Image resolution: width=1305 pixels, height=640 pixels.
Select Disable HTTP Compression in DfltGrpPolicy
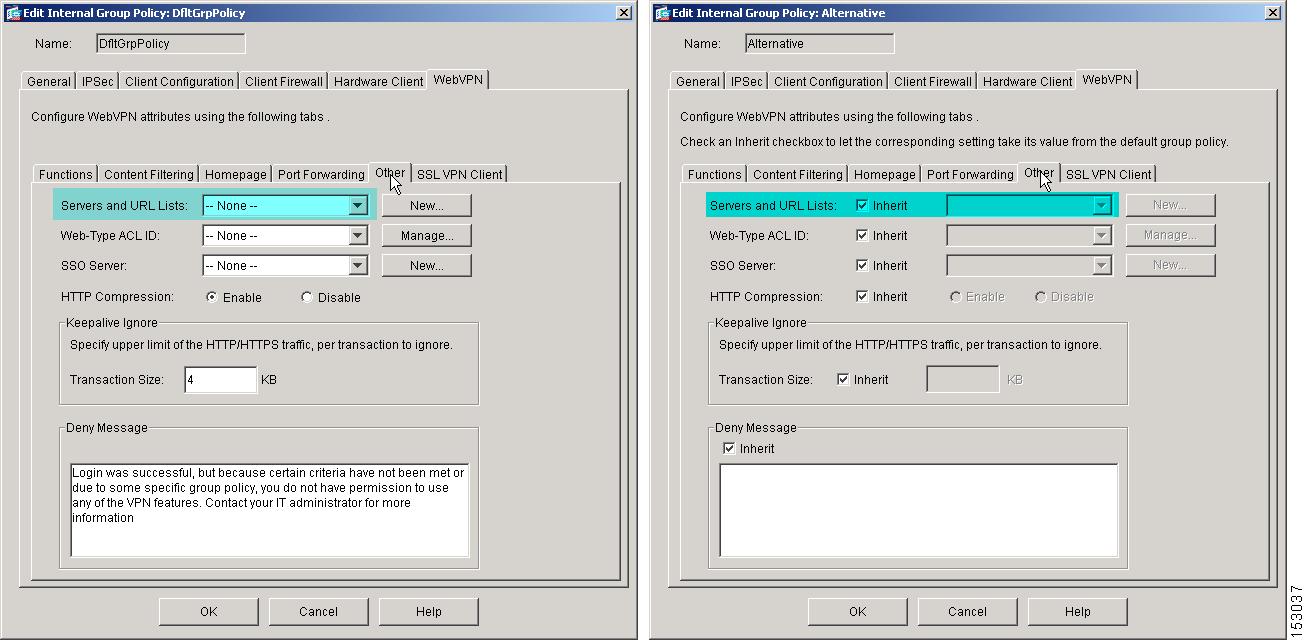coord(307,297)
